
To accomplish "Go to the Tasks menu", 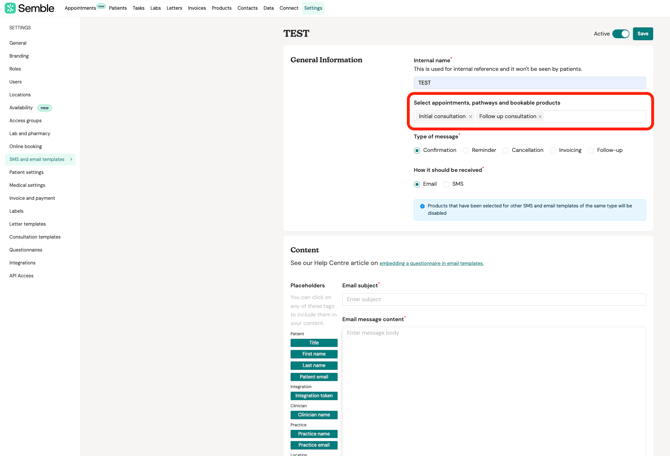I will click(138, 8).
